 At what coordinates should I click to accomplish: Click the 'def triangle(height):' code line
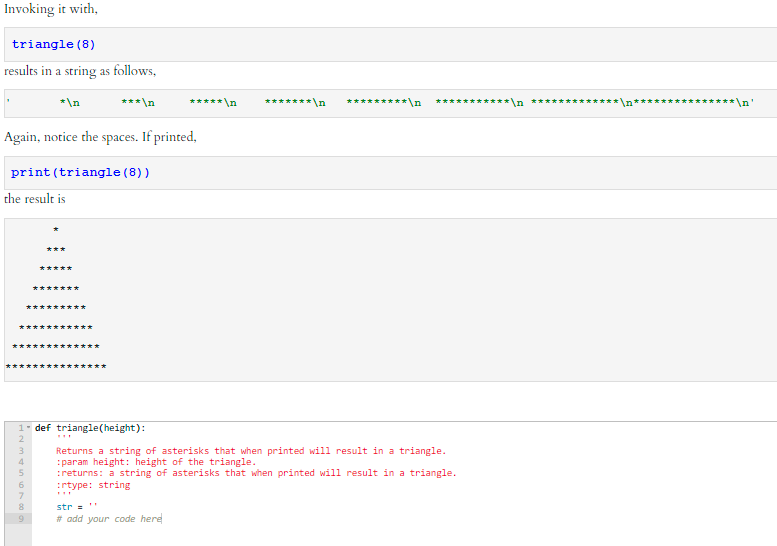click(90, 428)
